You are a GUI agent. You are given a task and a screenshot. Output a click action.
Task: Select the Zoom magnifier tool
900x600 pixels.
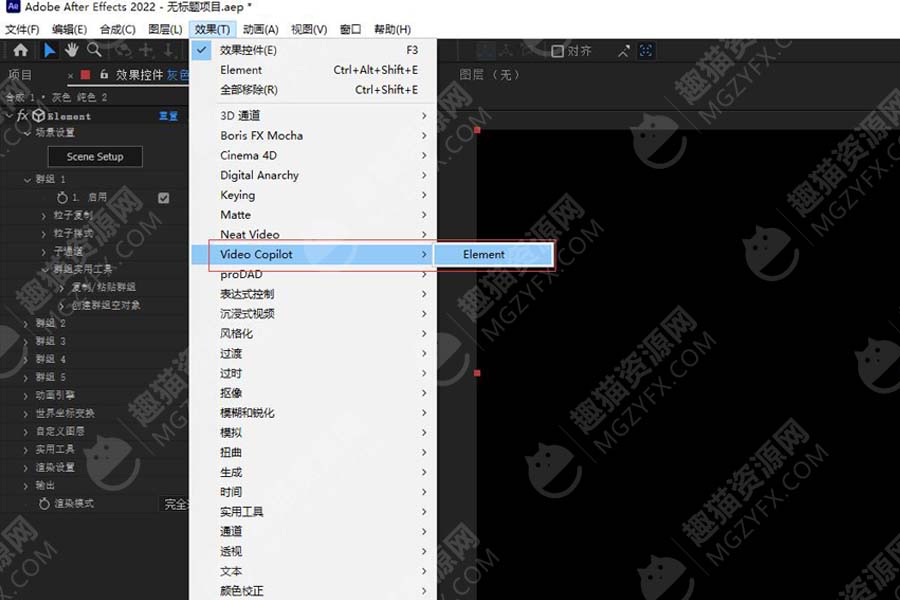pyautogui.click(x=94, y=51)
